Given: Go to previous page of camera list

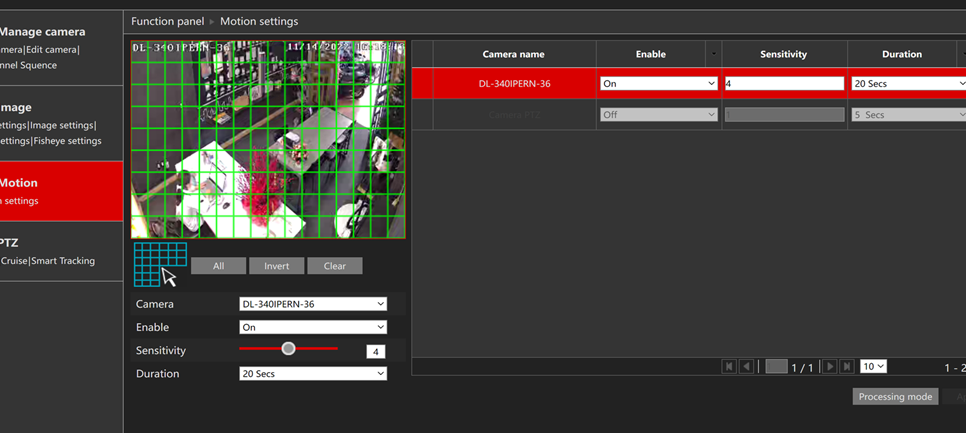Looking at the screenshot, I should [x=746, y=366].
